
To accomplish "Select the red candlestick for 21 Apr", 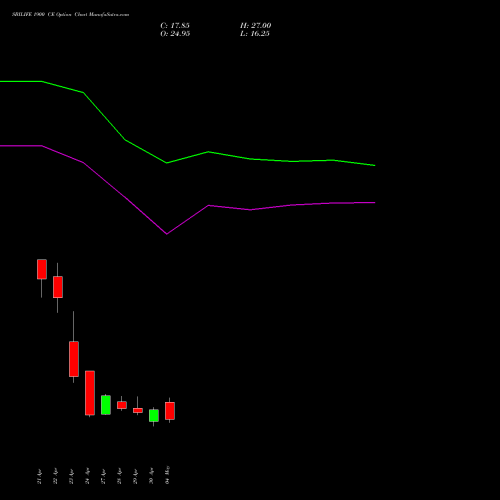I will (42, 269).
